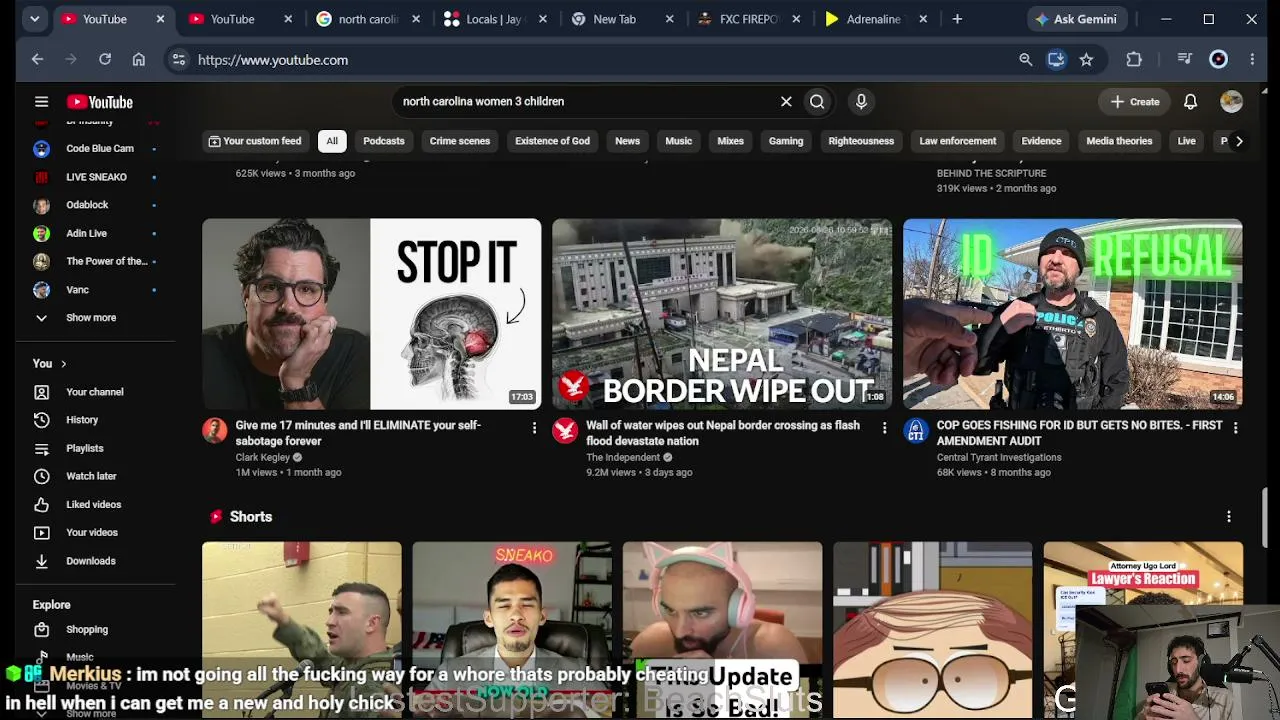Click the magnifying glass search button
Viewport: 1280px width, 720px height.
click(817, 101)
